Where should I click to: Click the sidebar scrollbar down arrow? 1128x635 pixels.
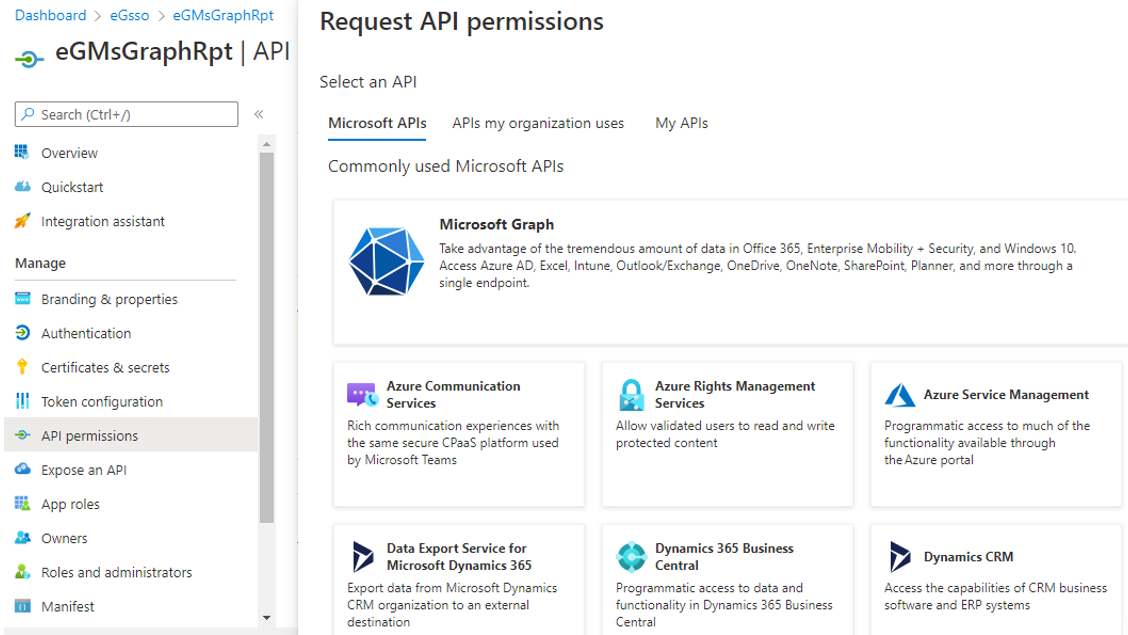pos(267,618)
